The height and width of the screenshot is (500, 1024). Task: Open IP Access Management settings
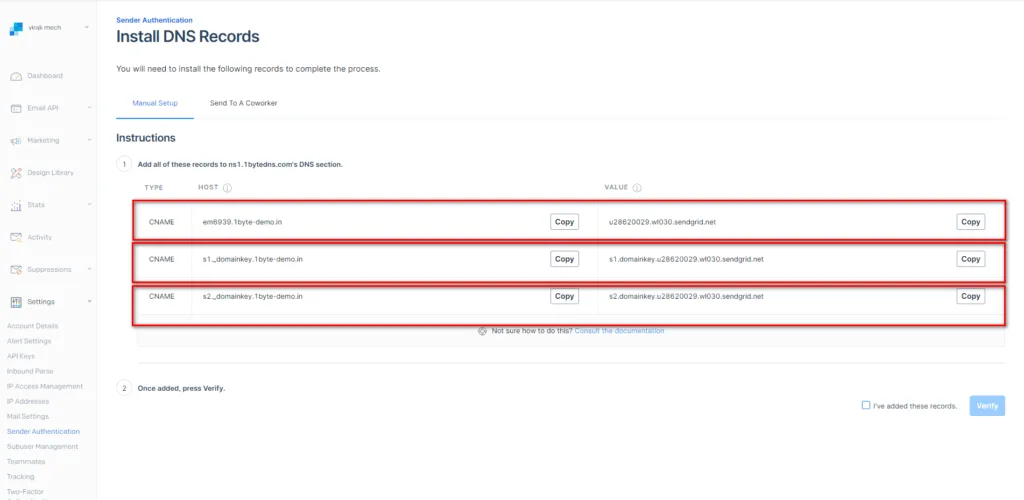[x=45, y=386]
